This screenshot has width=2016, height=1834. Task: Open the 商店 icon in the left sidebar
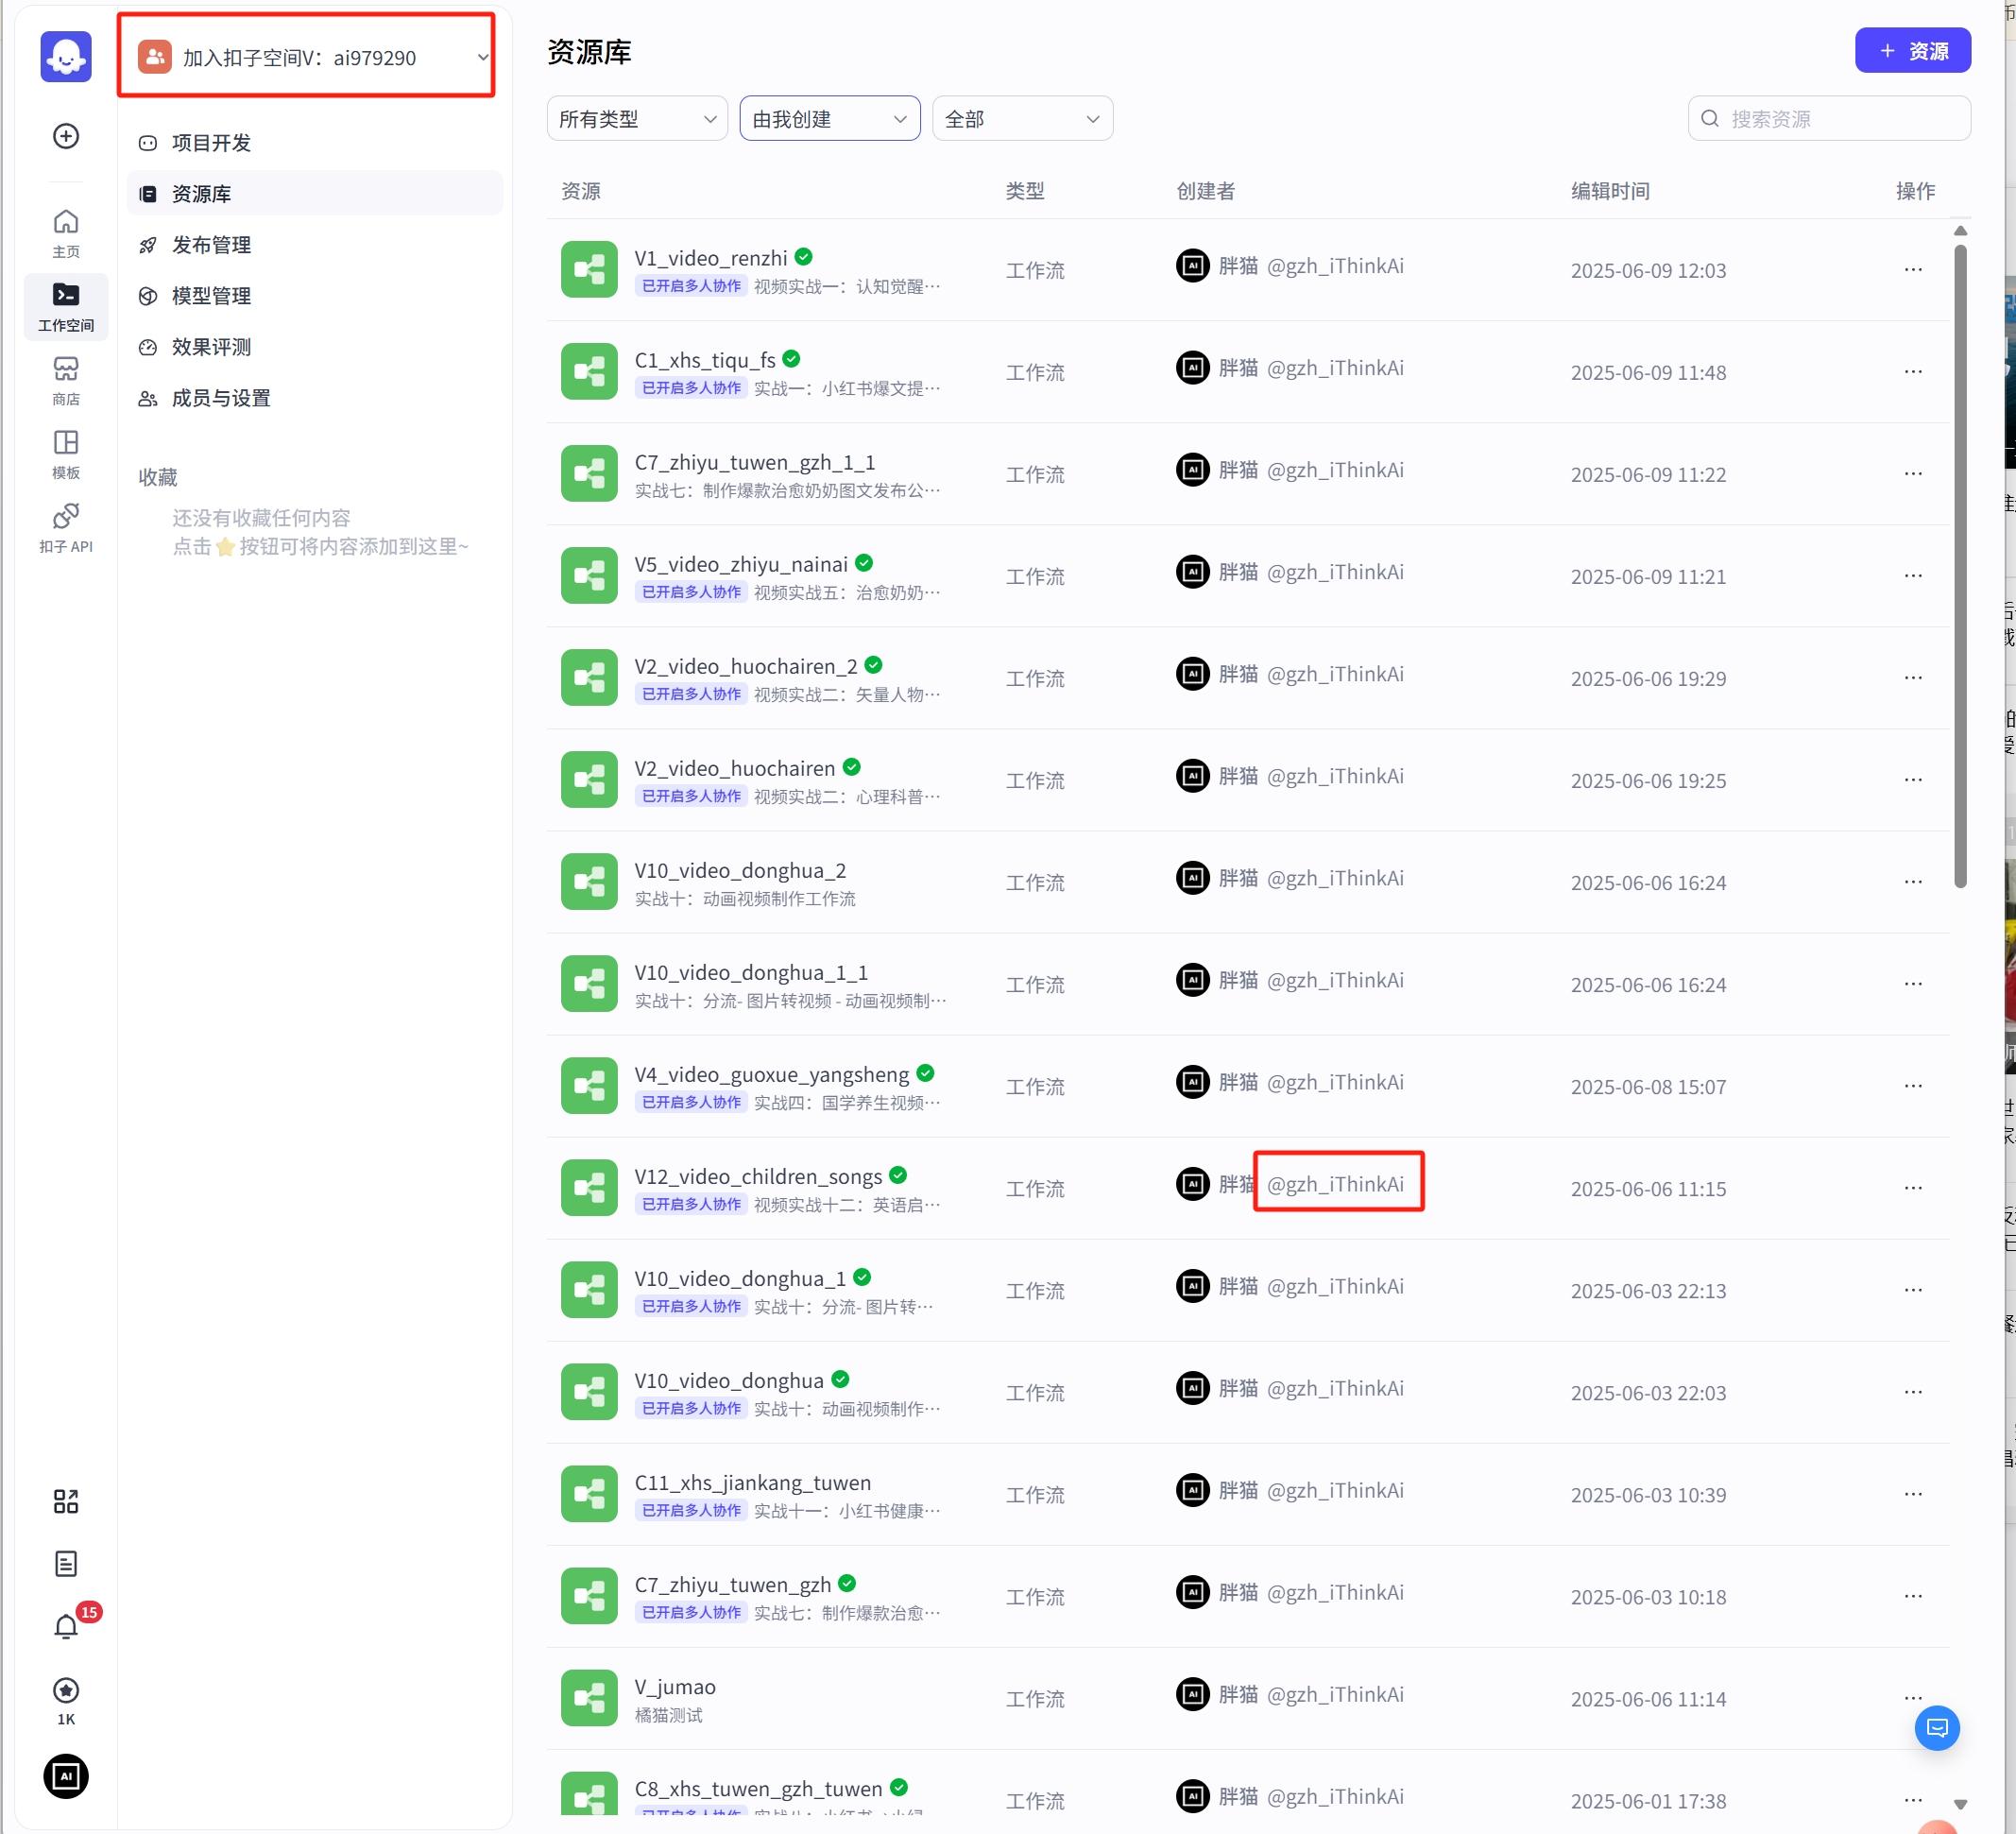tap(65, 380)
